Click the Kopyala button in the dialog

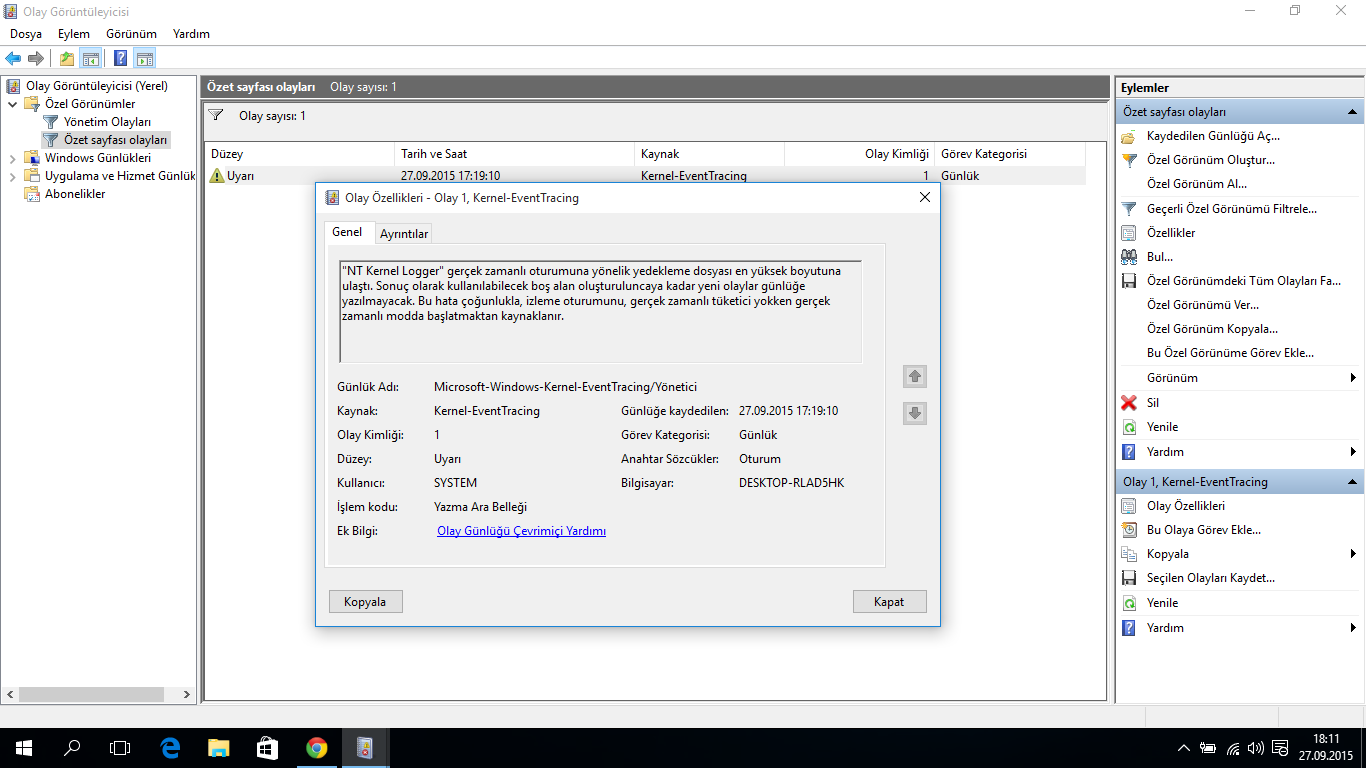tap(365, 602)
